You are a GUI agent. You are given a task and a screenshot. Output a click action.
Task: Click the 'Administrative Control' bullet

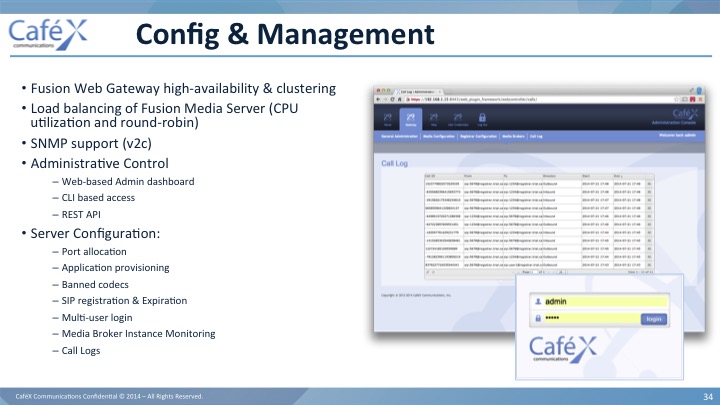pos(100,163)
